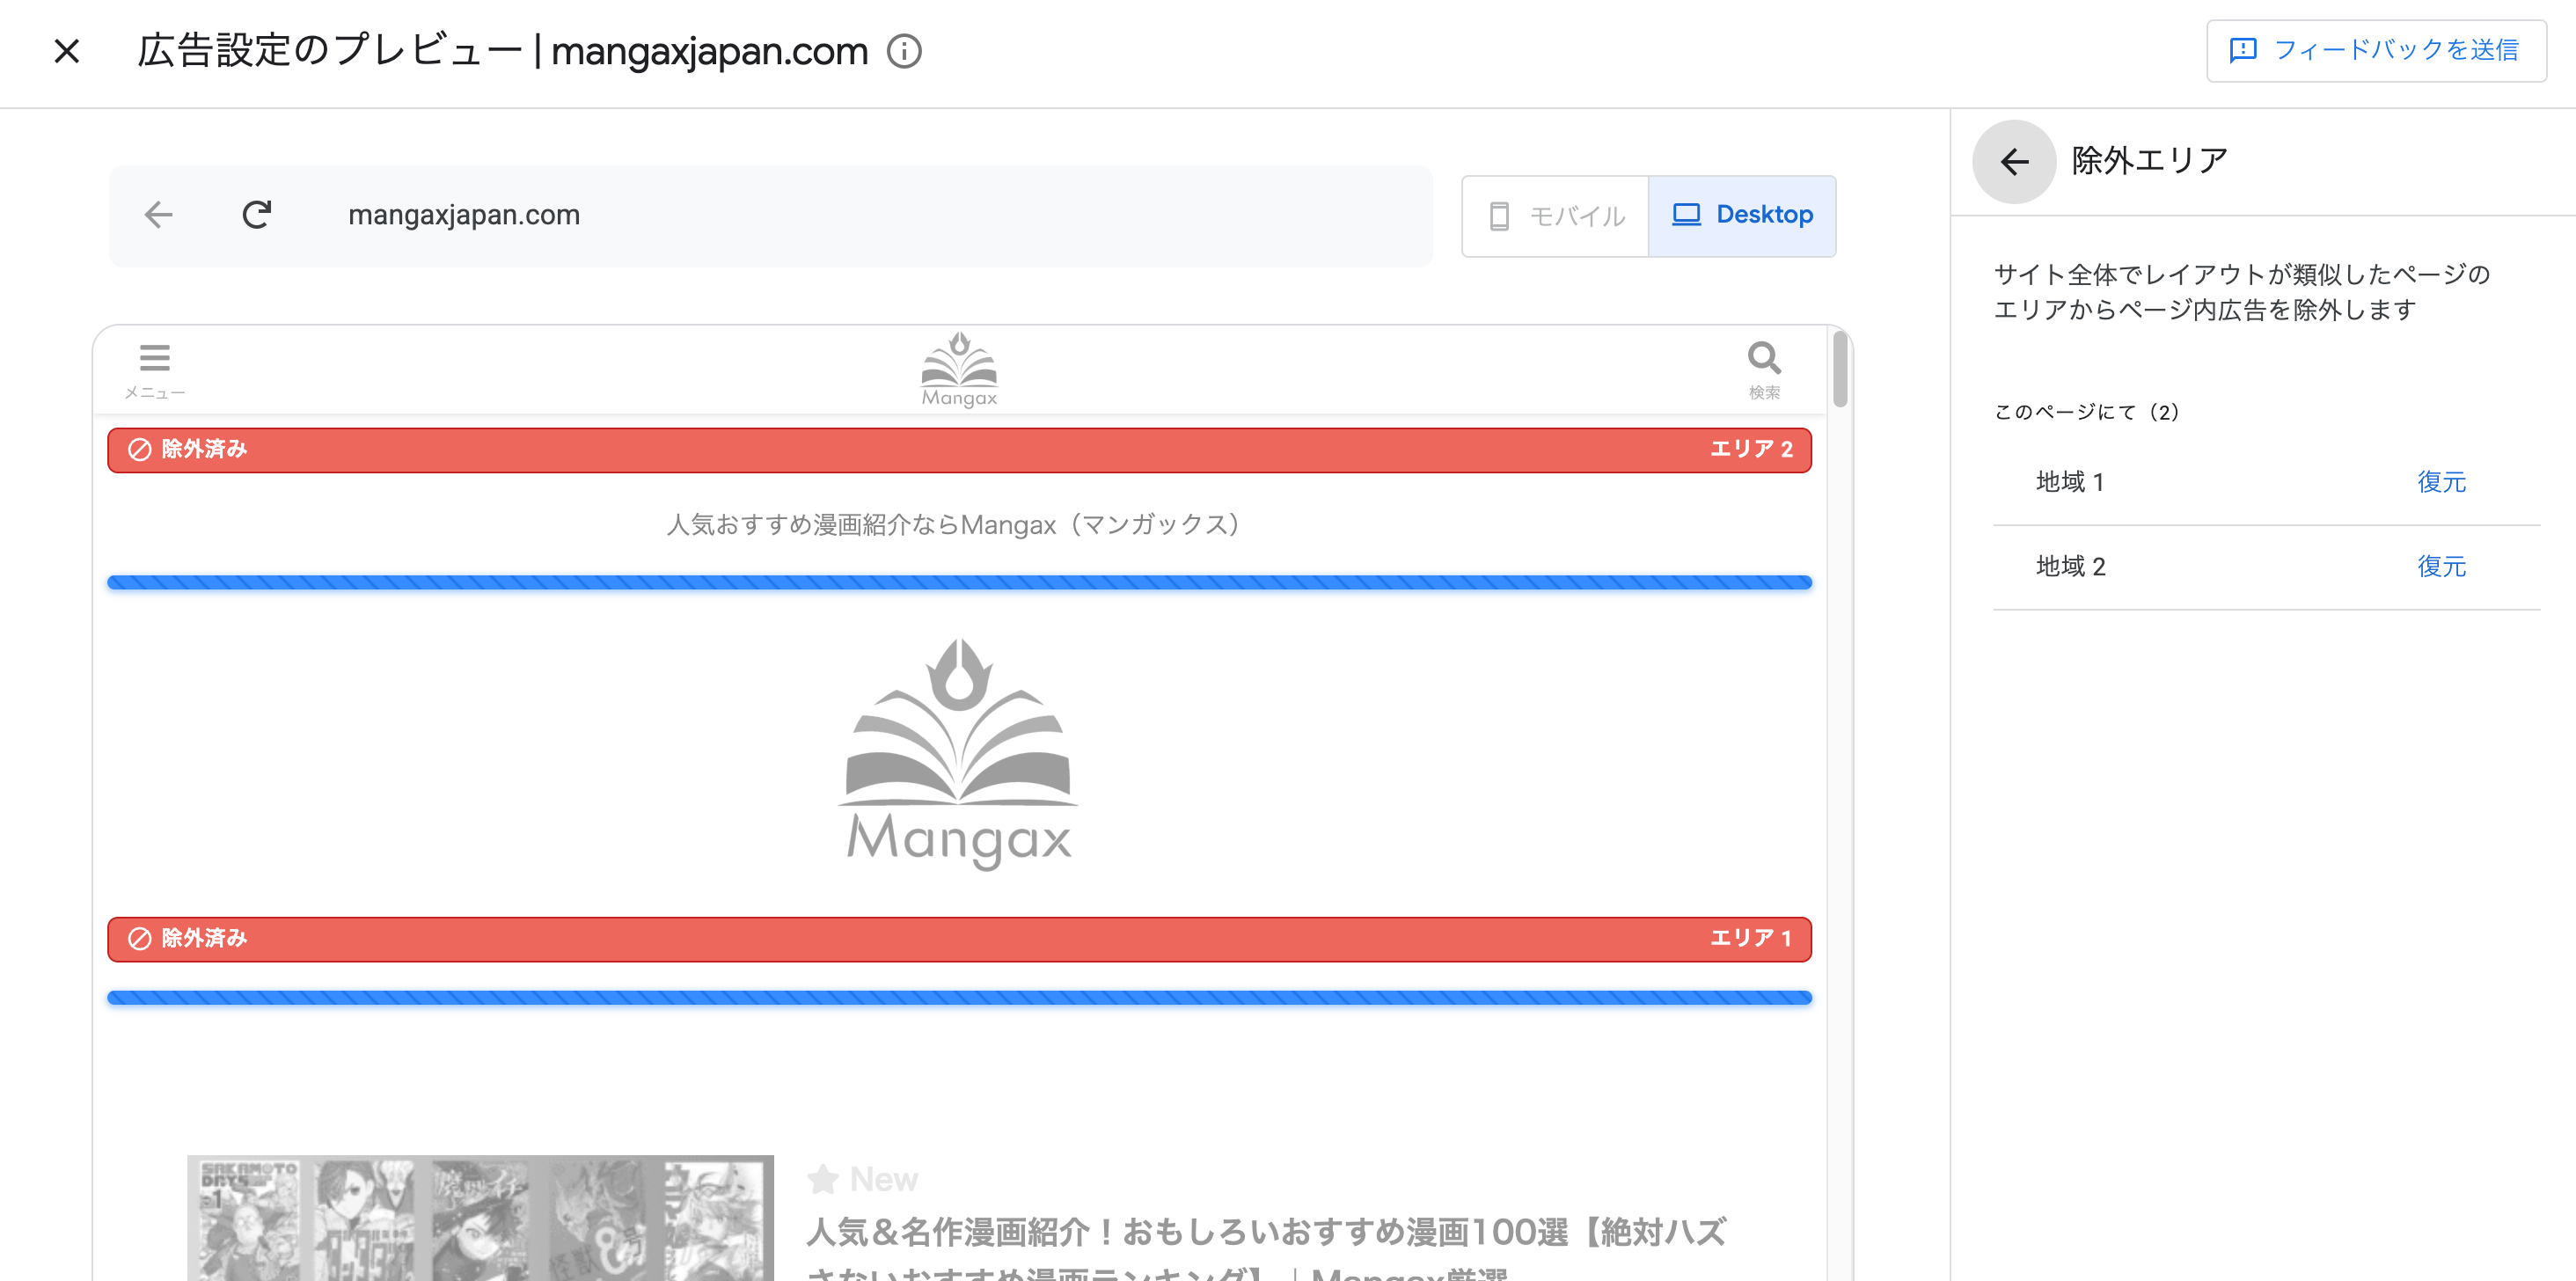
Task: Click the Mangax logo in the site header
Action: (x=958, y=370)
